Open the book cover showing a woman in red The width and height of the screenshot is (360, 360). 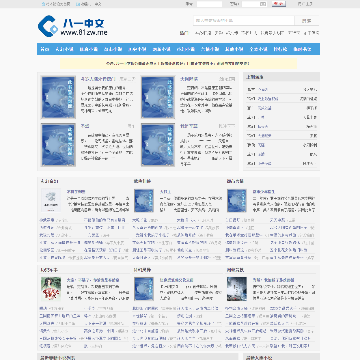click(51, 289)
